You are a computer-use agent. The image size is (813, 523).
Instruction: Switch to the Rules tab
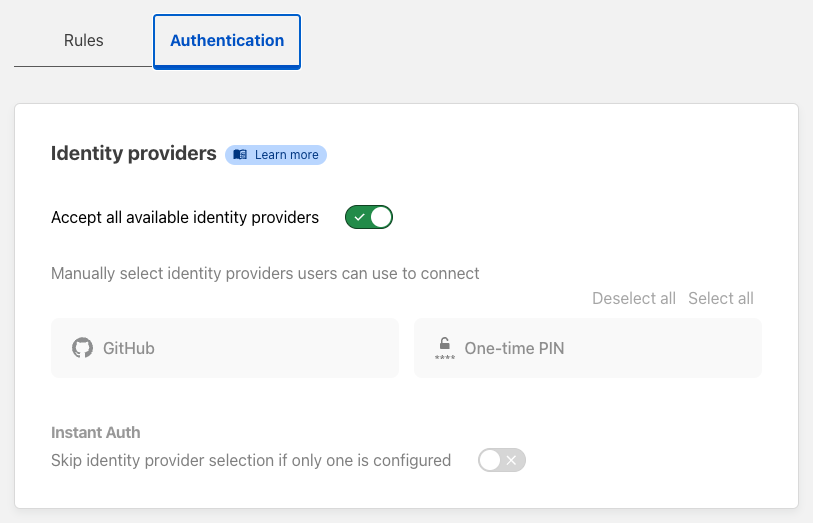point(83,40)
